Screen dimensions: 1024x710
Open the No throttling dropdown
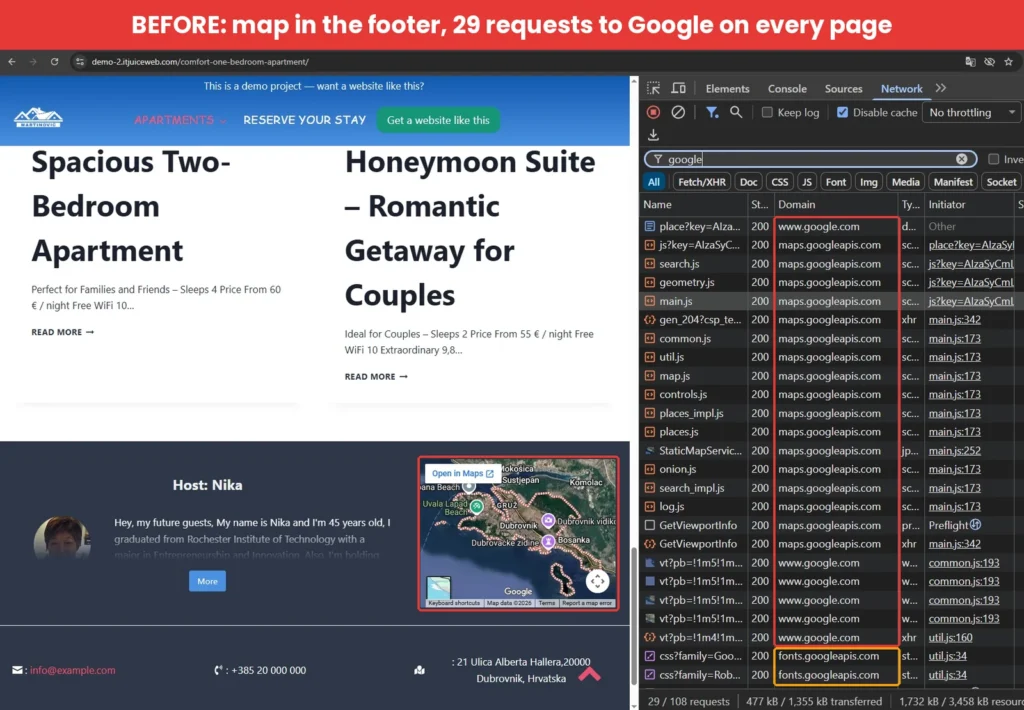[x=972, y=112]
